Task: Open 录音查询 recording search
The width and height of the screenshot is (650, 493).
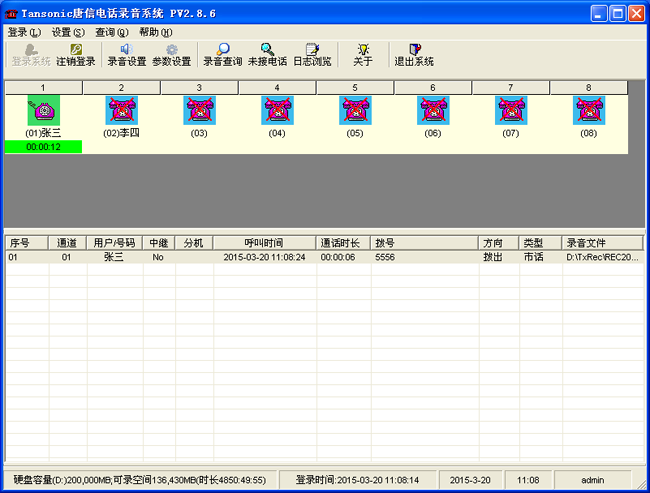Action: 223,54
